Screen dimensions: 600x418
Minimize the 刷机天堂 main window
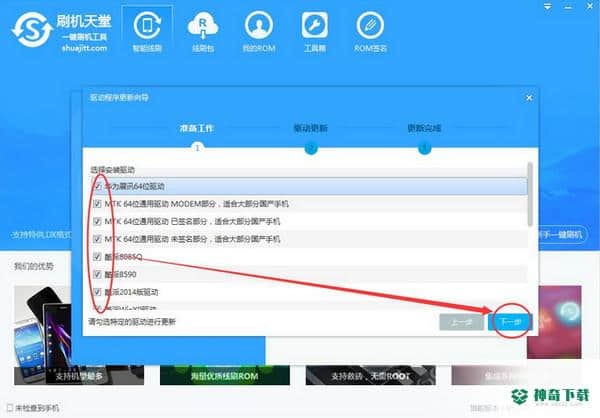pyautogui.click(x=568, y=7)
